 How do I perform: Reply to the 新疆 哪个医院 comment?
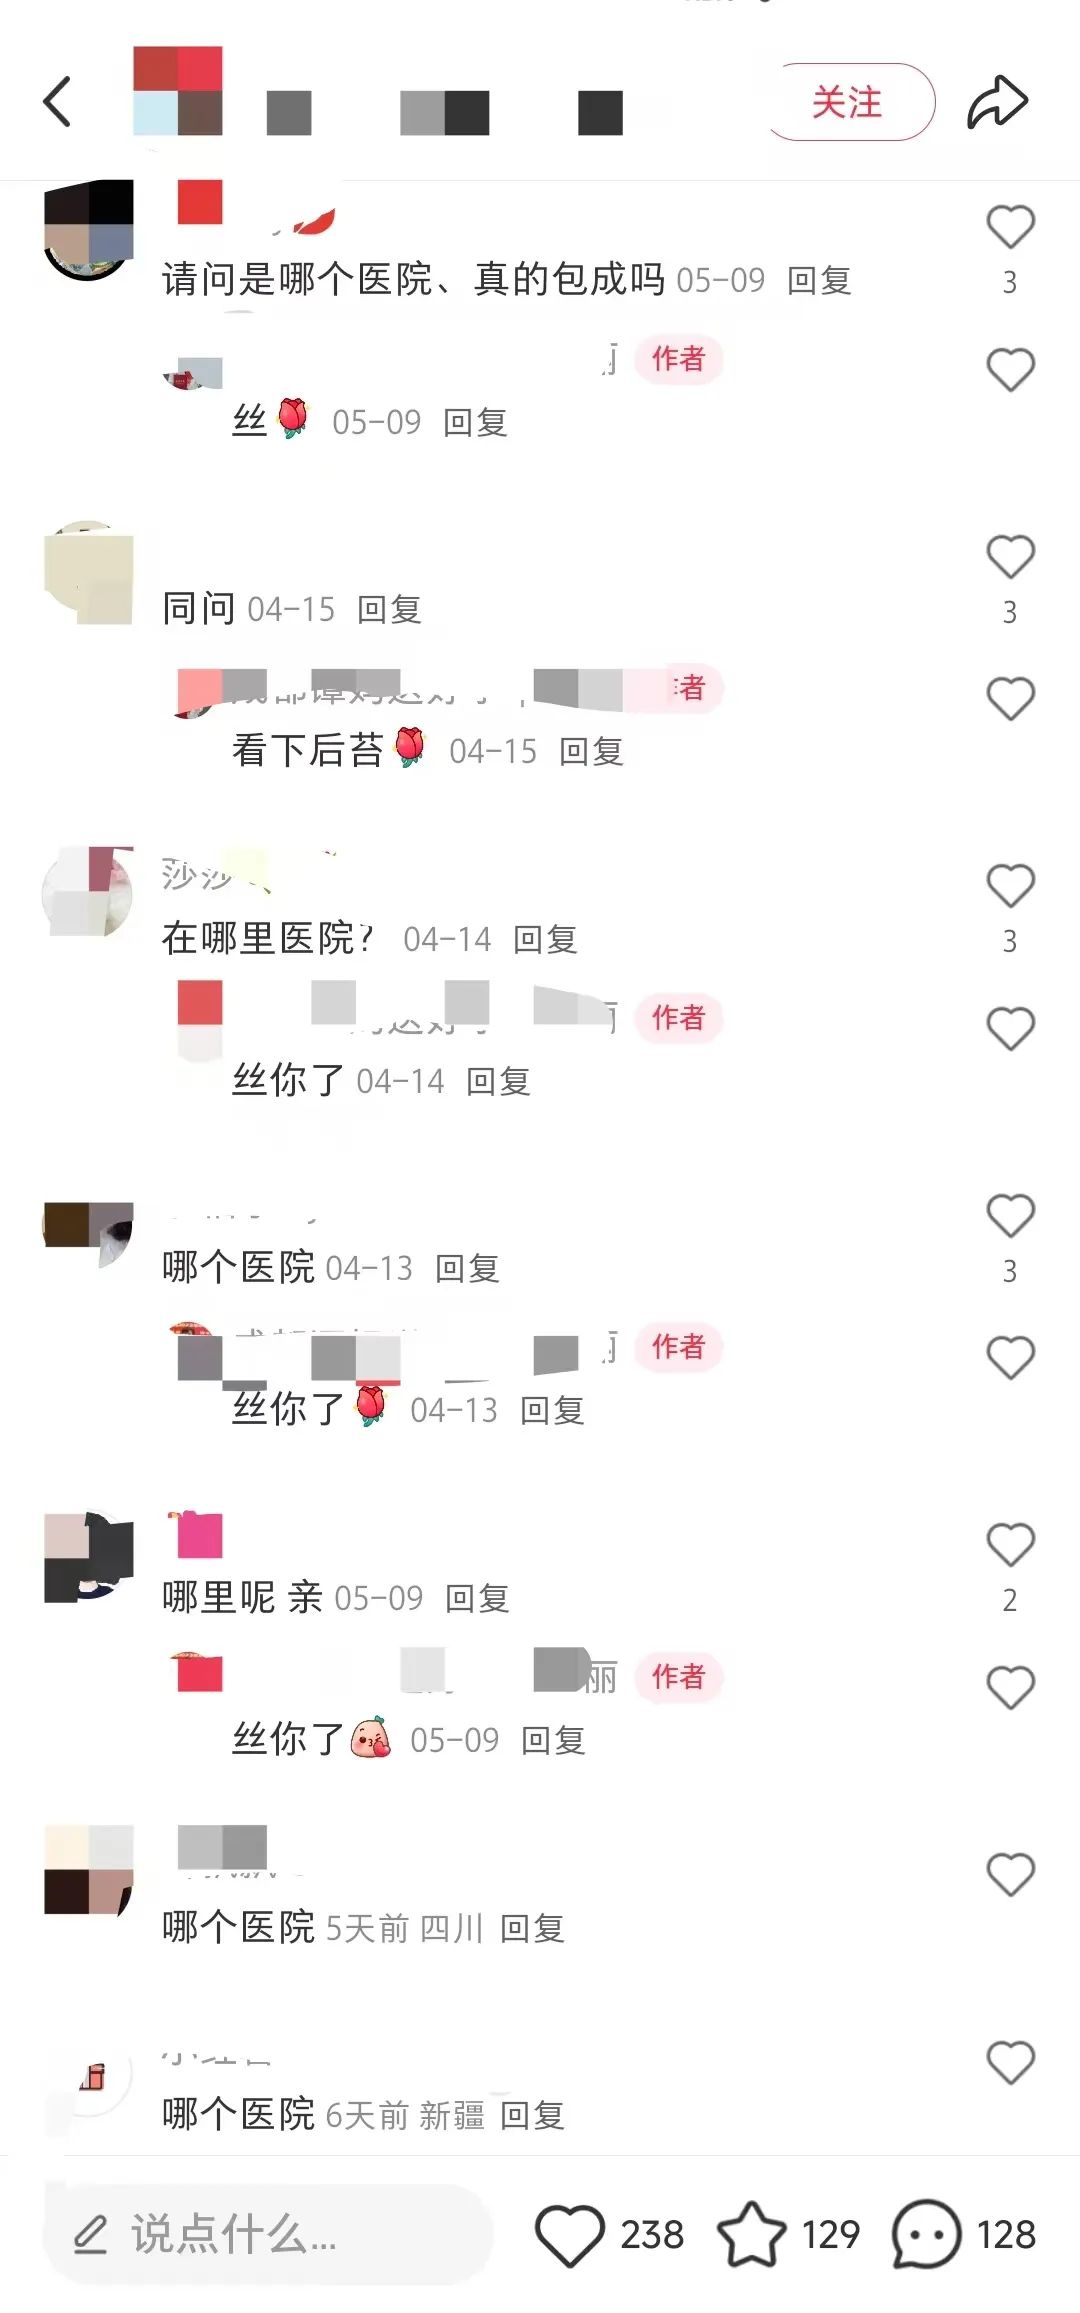[x=532, y=2116]
